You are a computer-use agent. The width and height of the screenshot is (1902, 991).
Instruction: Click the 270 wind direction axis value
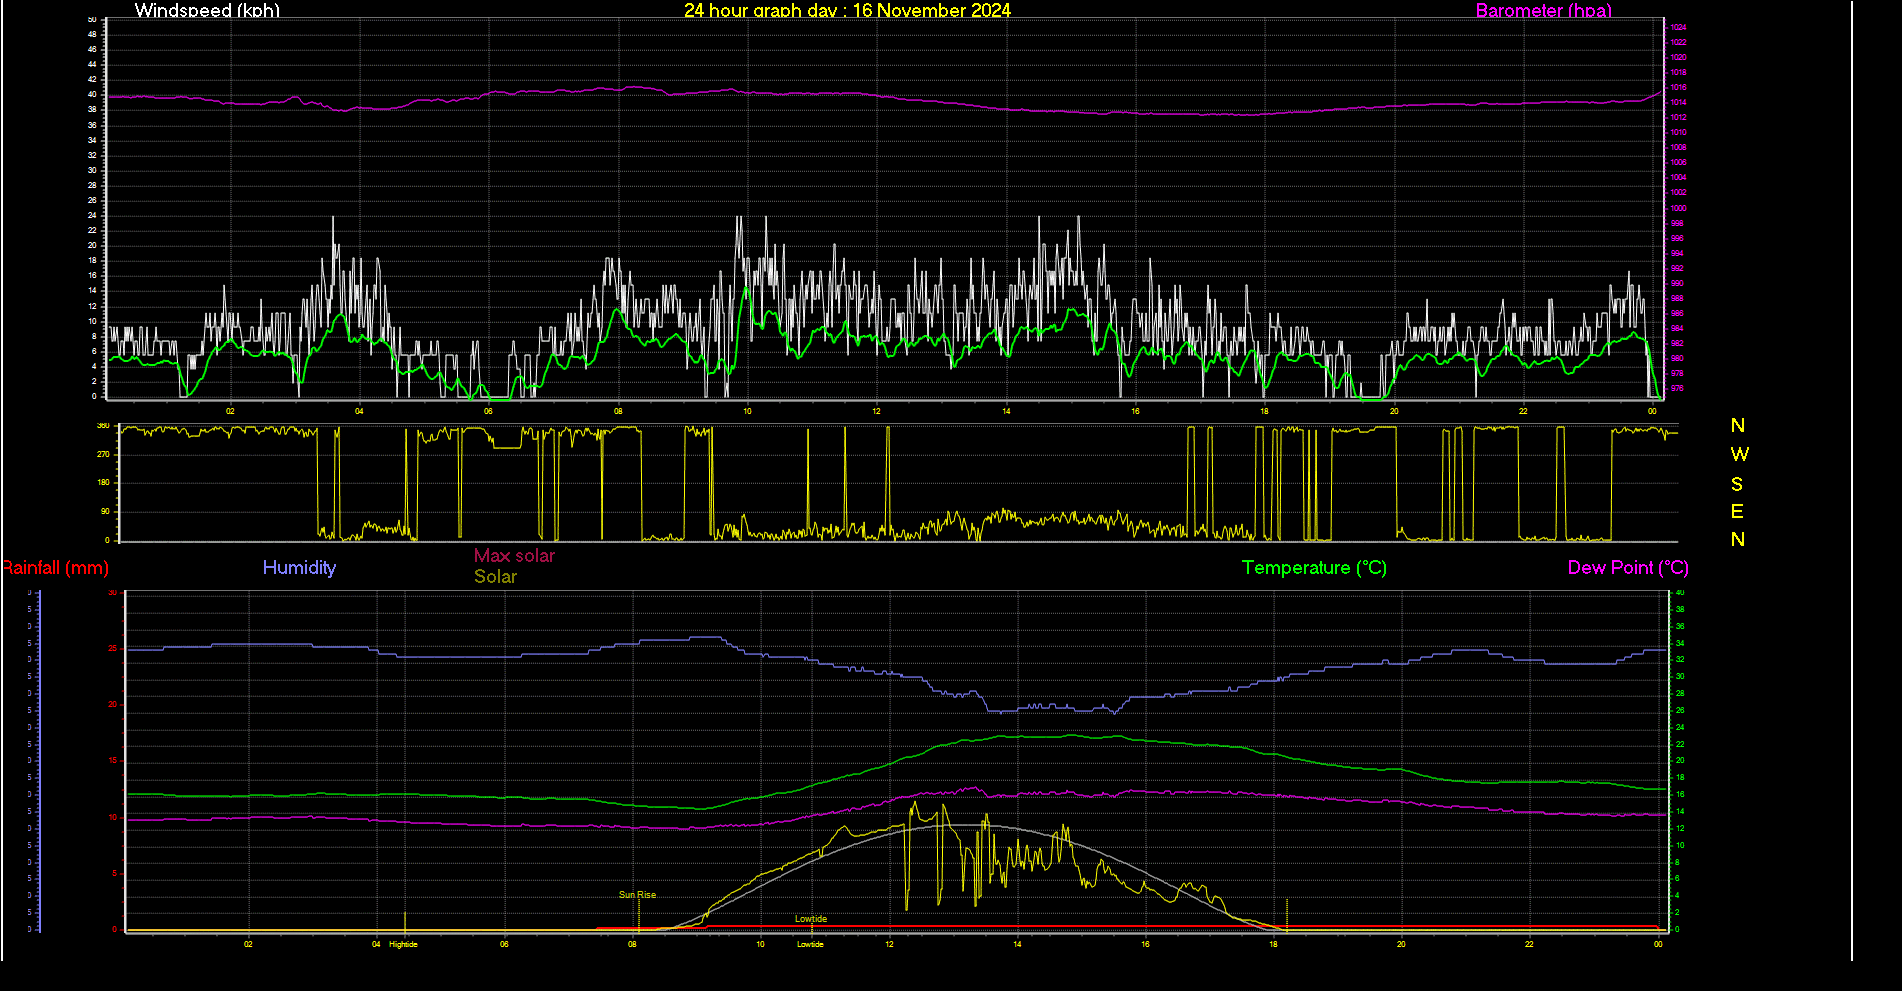point(103,454)
